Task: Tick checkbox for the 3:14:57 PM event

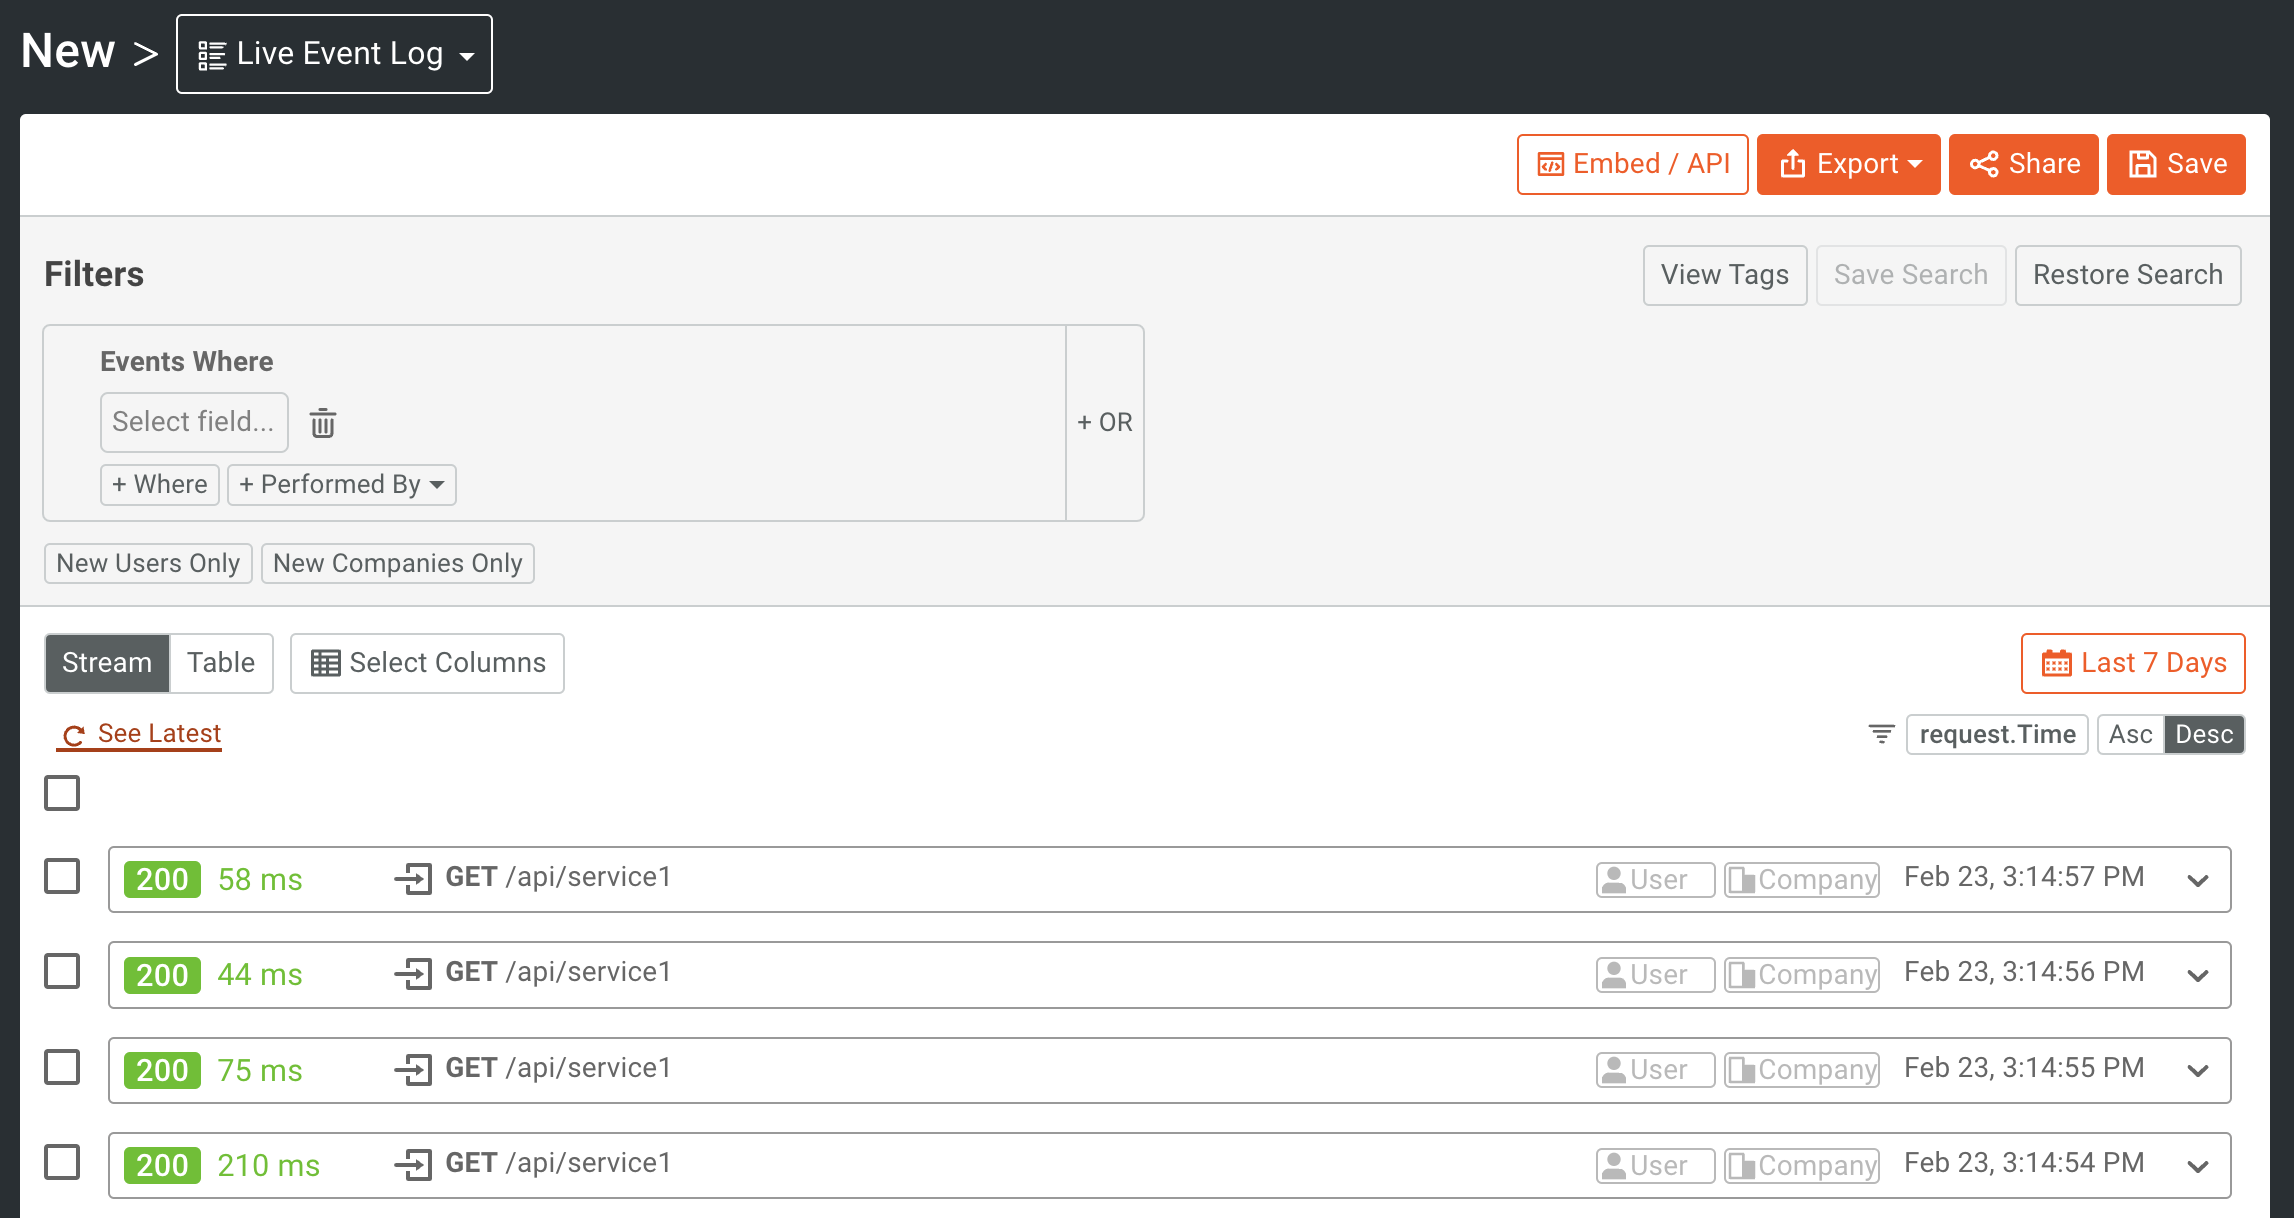Action: pos(62,876)
